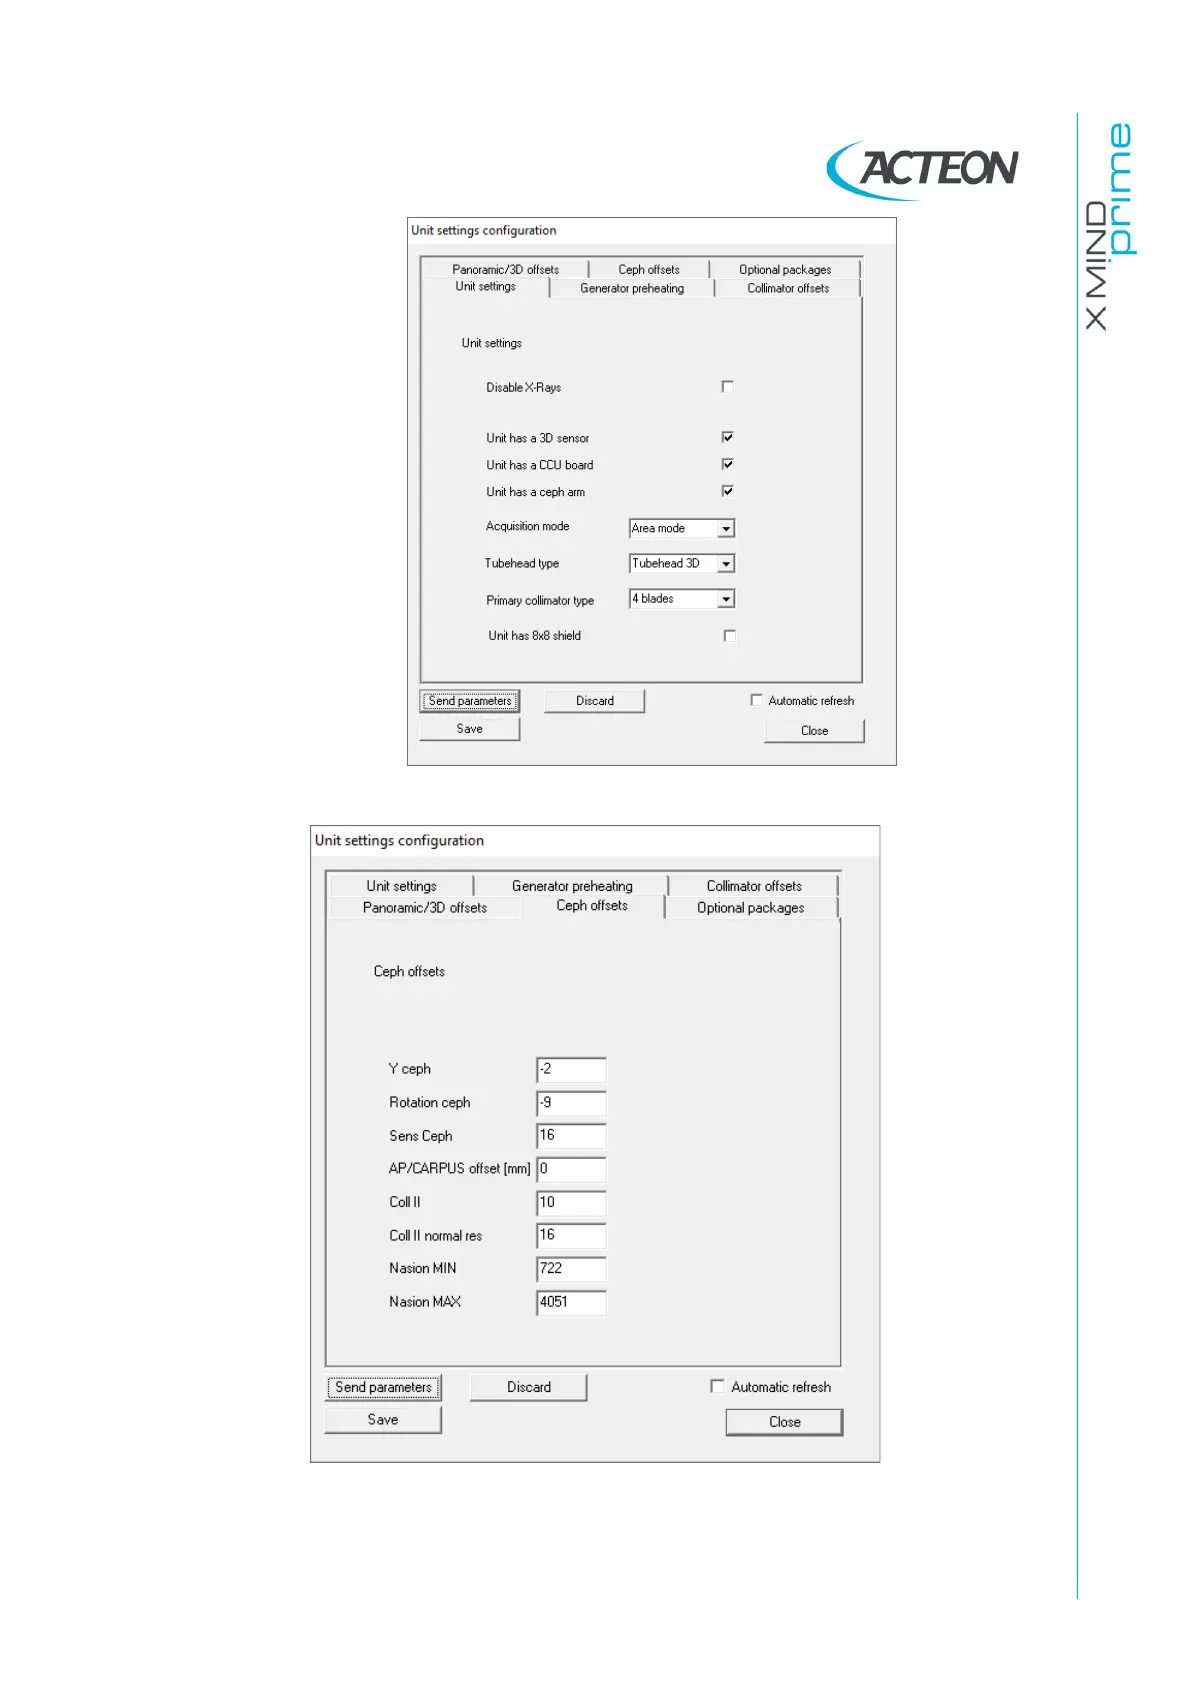Enable Unit has 8x8 shield checkbox

click(x=729, y=636)
